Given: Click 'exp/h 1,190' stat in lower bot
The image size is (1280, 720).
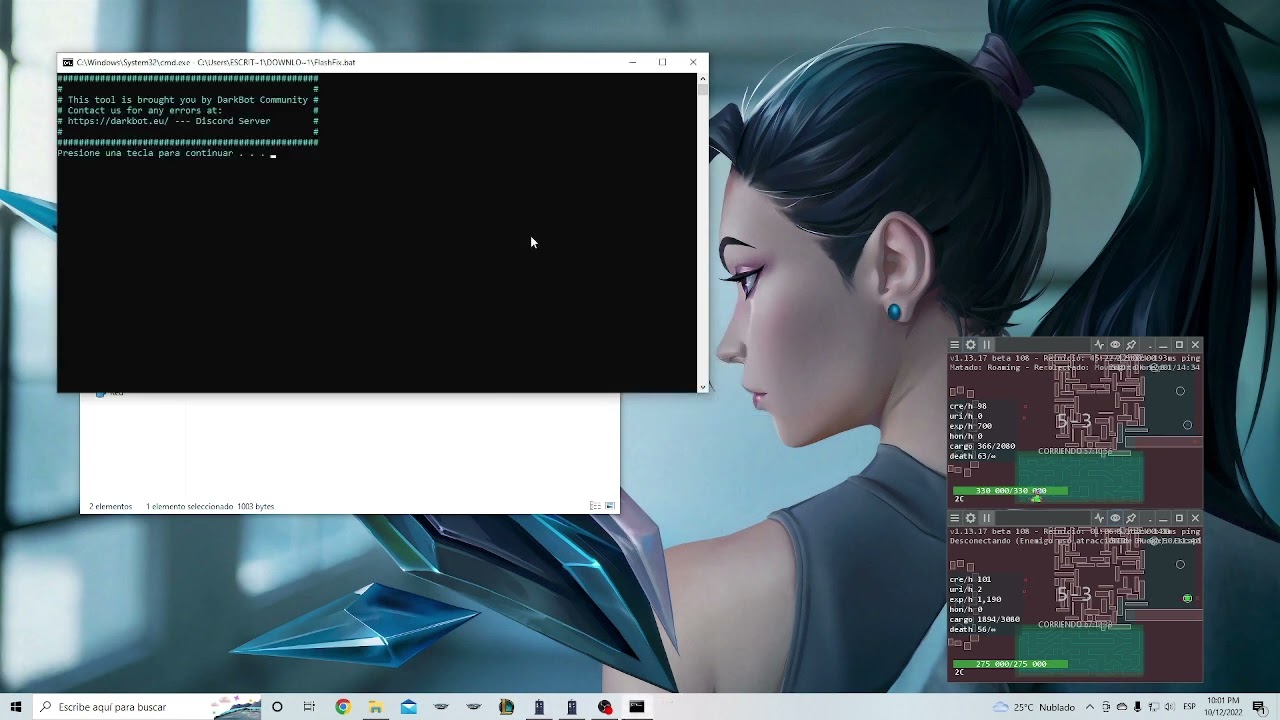Looking at the screenshot, I should pyautogui.click(x=975, y=599).
